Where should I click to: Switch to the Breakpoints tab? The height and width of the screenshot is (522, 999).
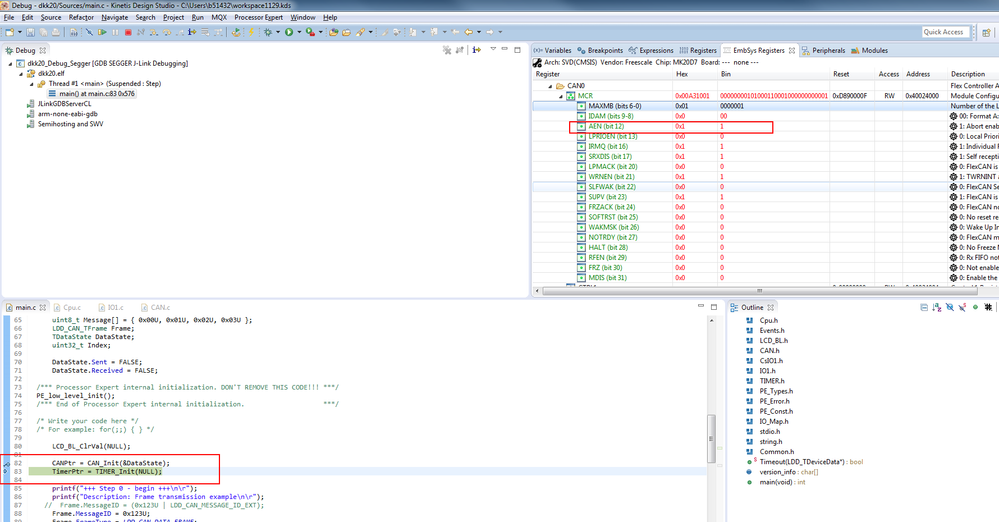coord(604,50)
